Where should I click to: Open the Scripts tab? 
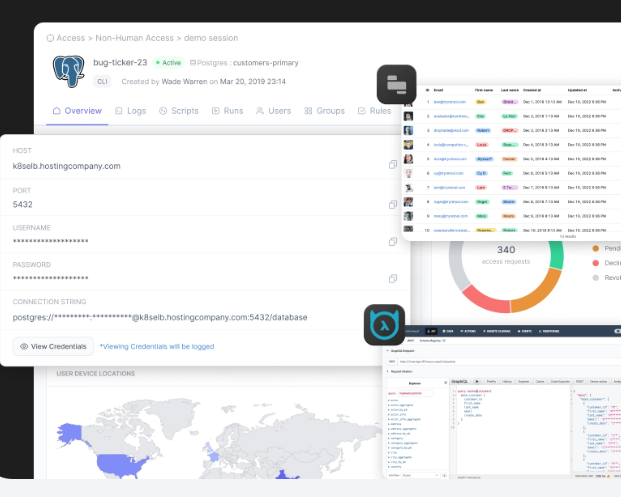(179, 111)
